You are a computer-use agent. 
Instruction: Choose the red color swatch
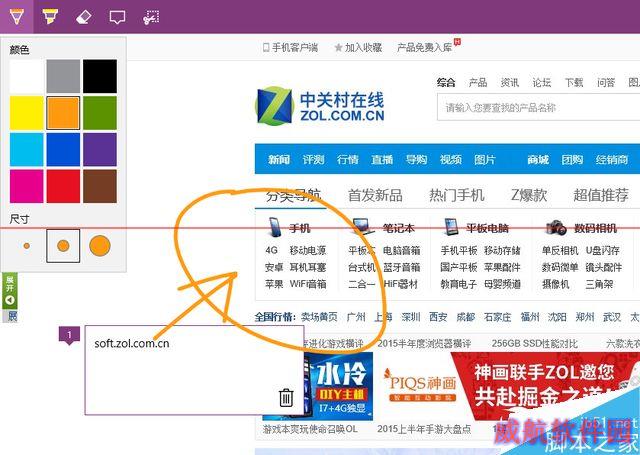(63, 186)
